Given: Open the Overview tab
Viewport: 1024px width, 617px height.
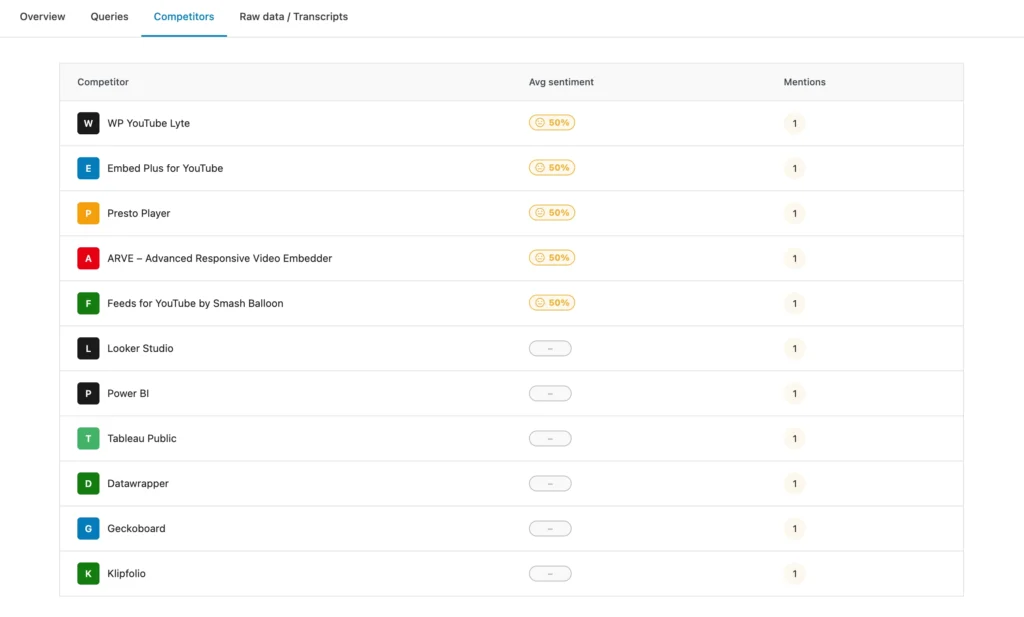Looking at the screenshot, I should [42, 17].
